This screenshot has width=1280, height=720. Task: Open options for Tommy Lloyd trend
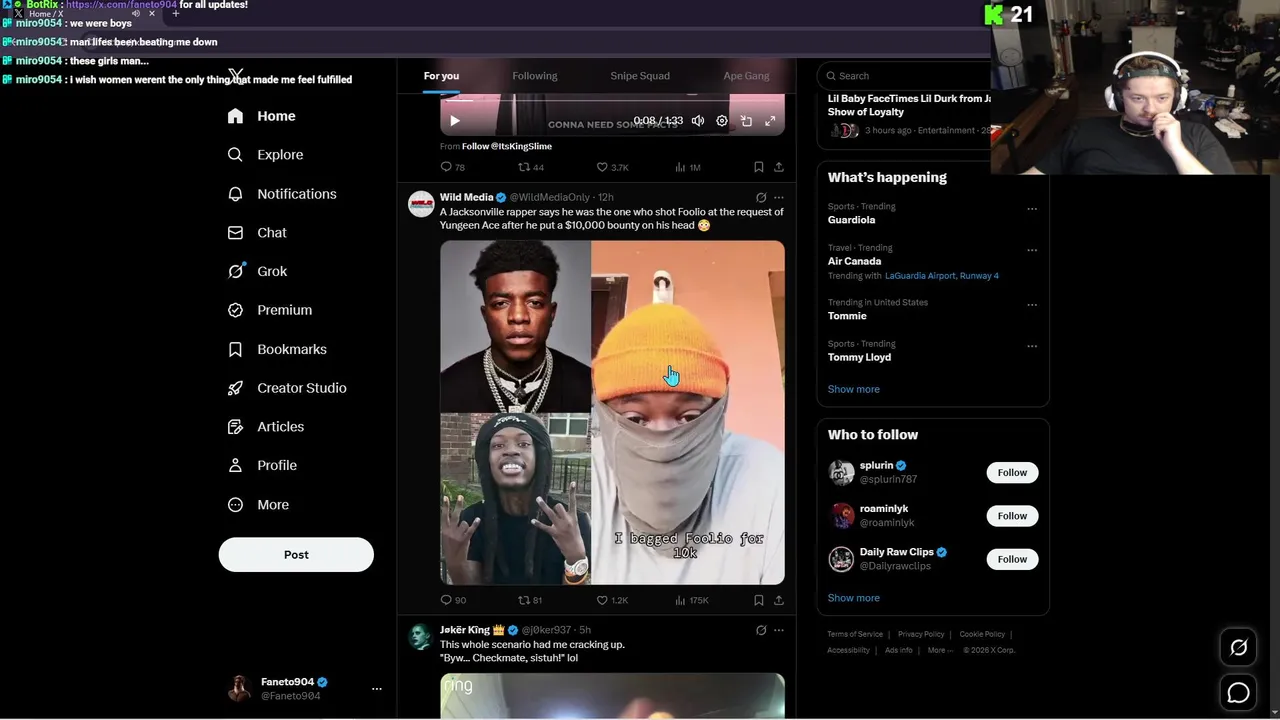click(1032, 346)
